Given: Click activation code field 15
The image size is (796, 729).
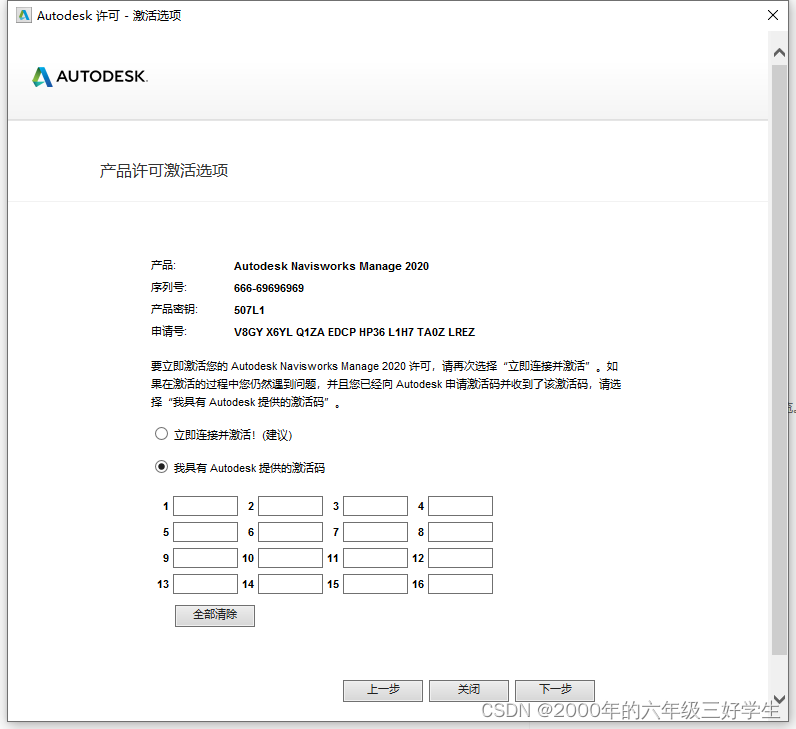Looking at the screenshot, I should tap(376, 584).
